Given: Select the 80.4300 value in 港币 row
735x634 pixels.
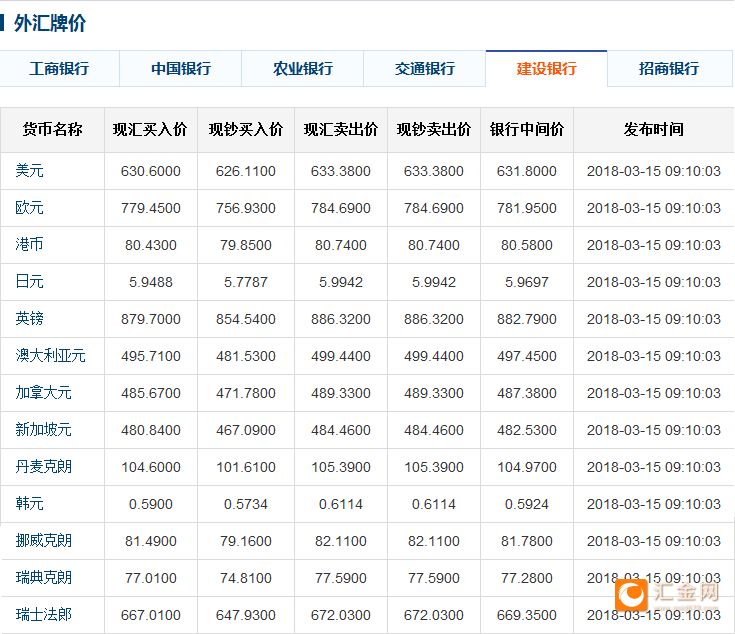Looking at the screenshot, I should 150,245.
